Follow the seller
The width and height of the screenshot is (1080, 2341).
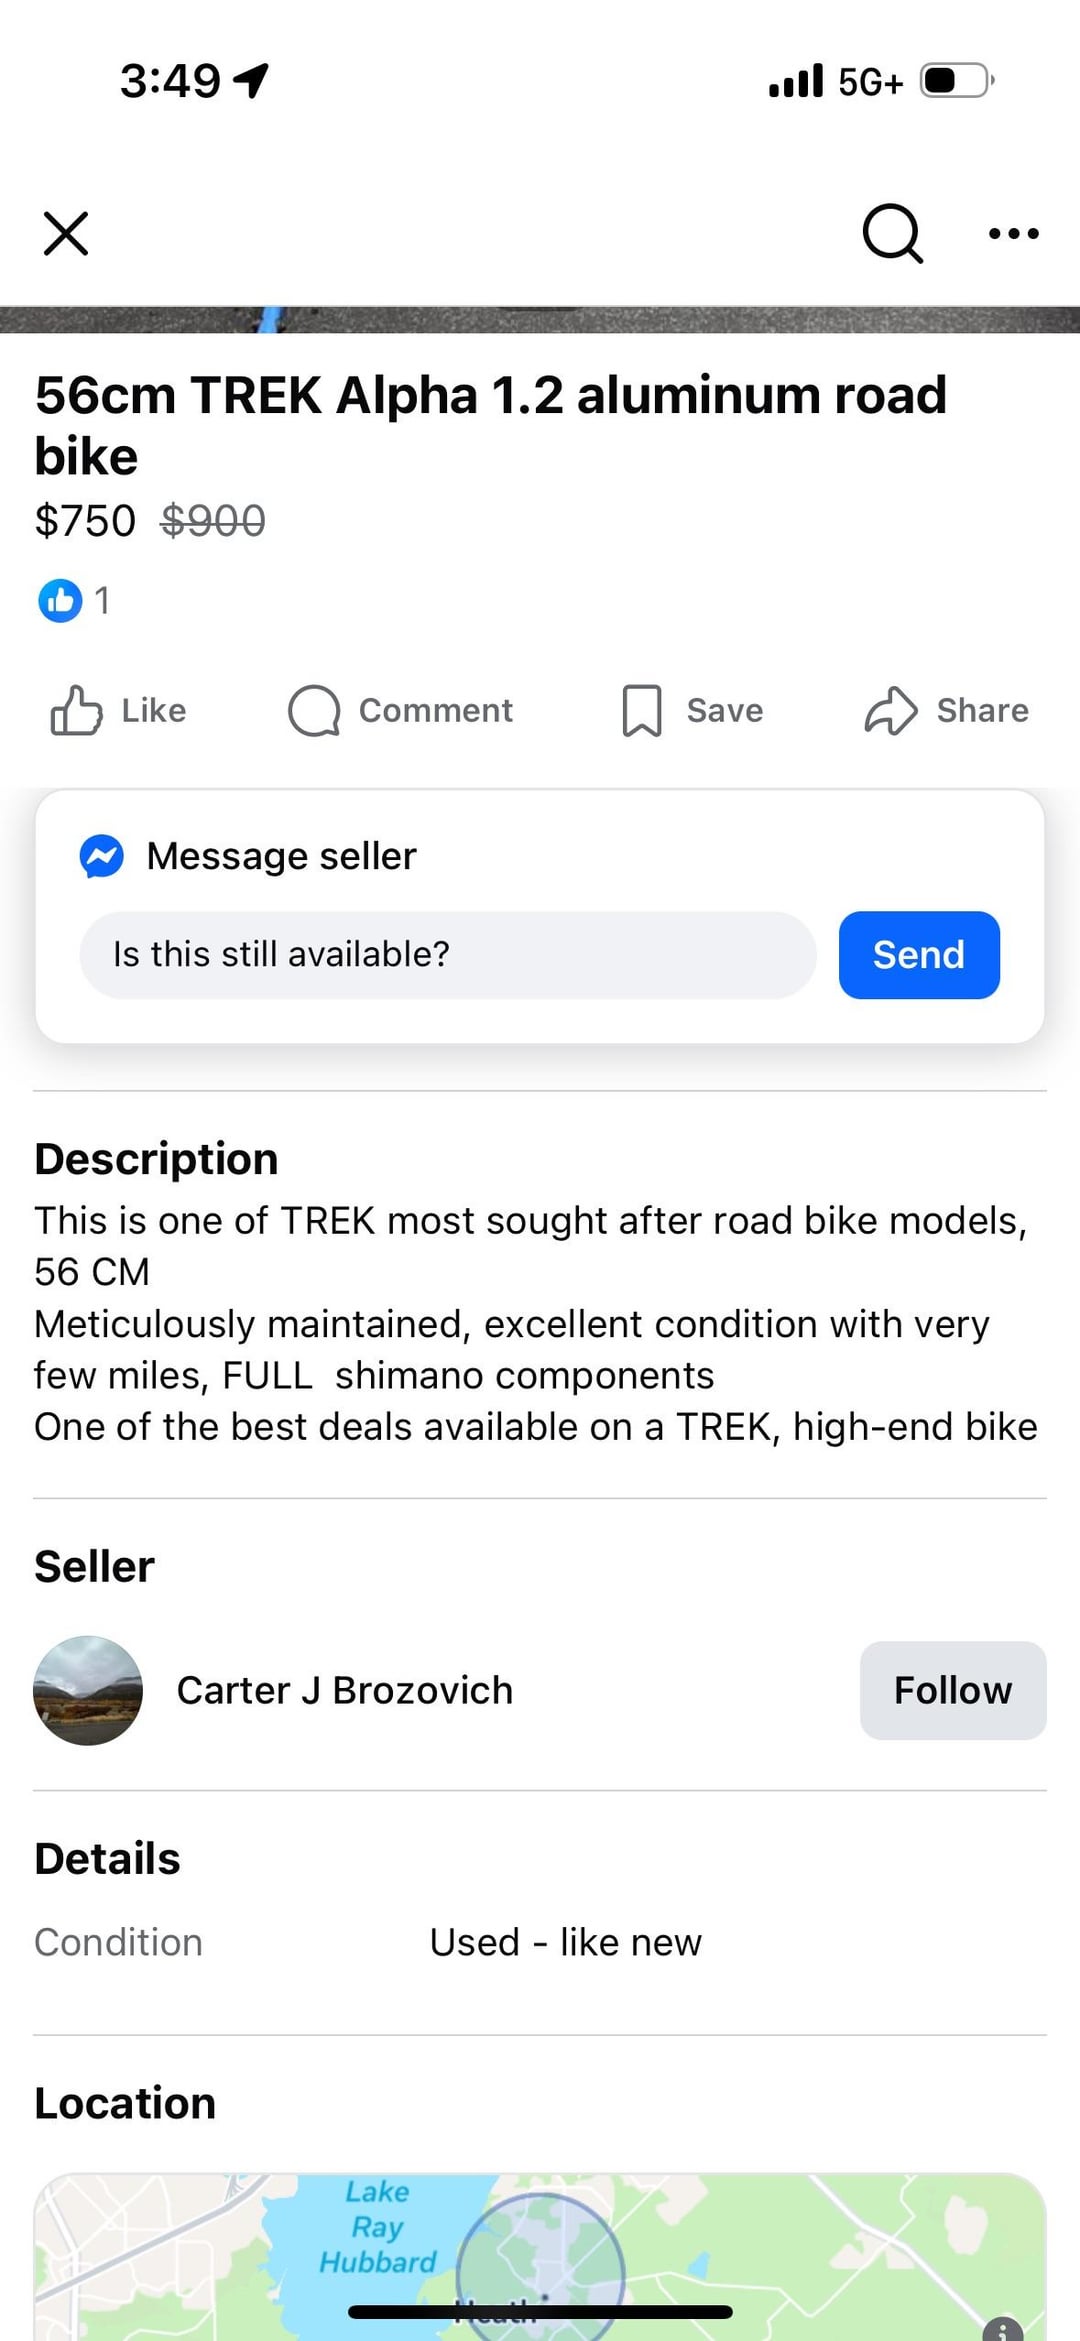(x=952, y=1690)
